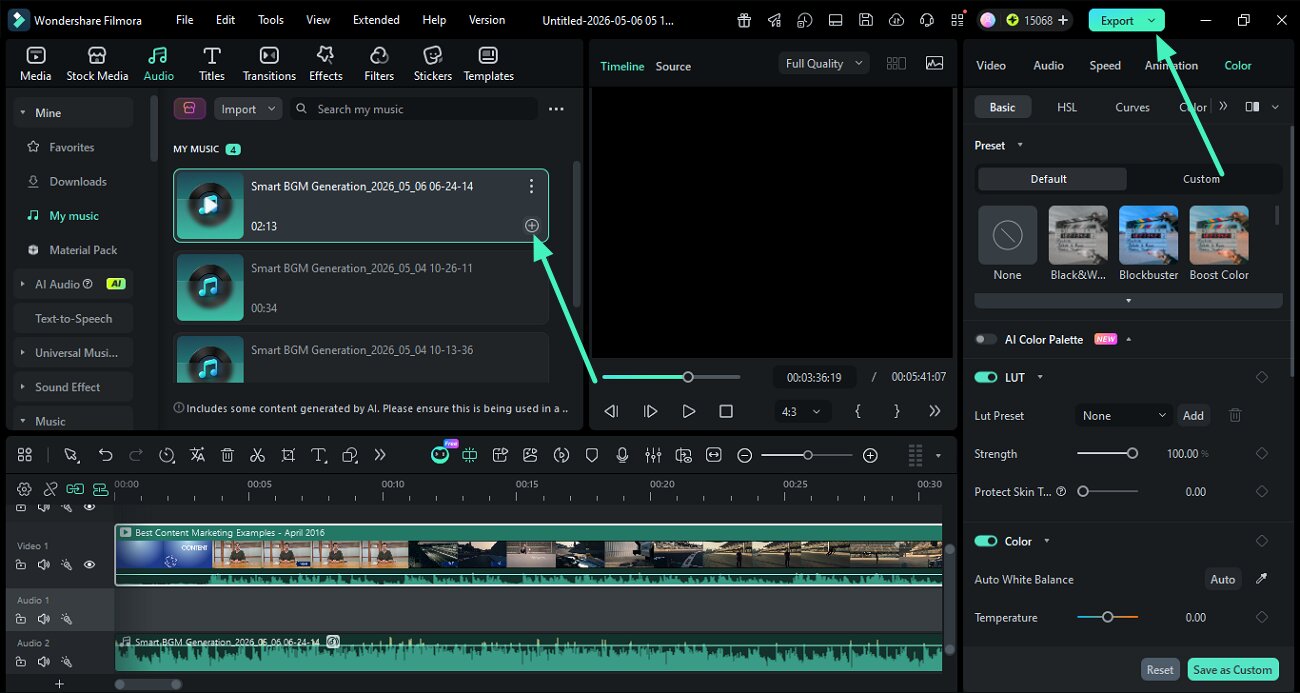Viewport: 1300px width, 693px height.
Task: Click Add next to Lut Preset
Action: point(1193,415)
